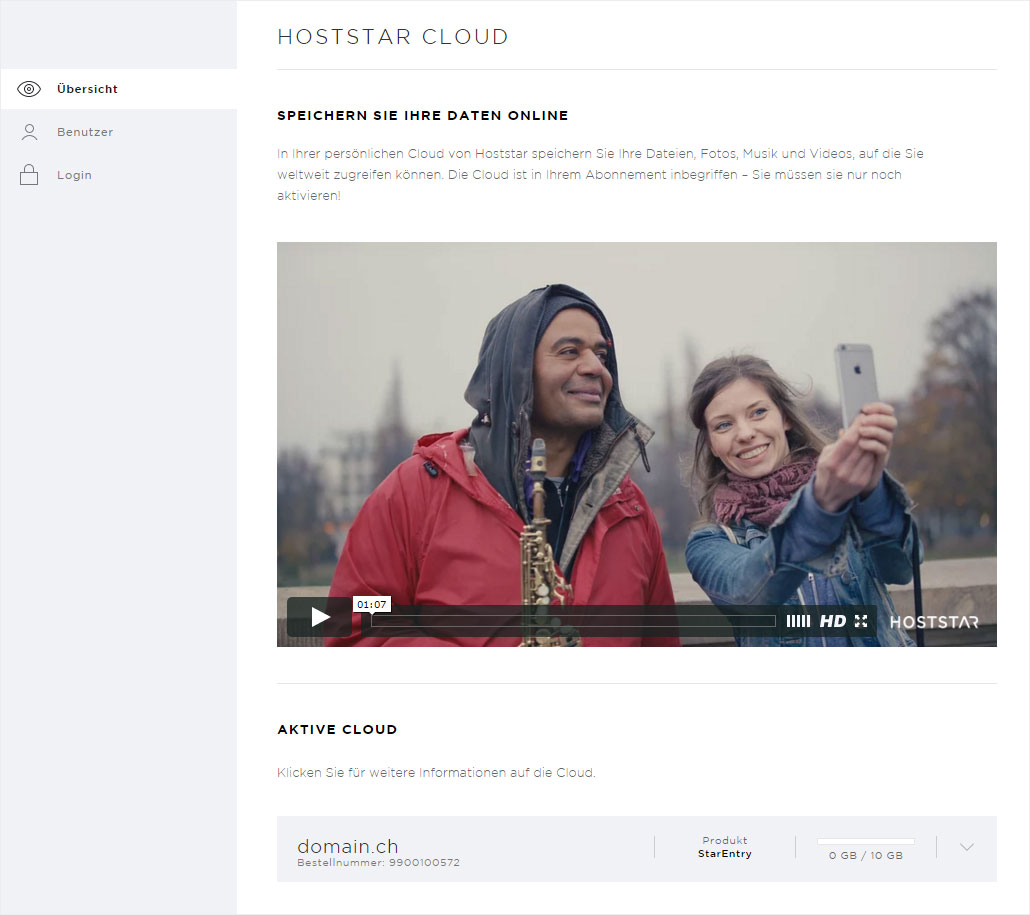Play the Hoststar cloud video

320,617
